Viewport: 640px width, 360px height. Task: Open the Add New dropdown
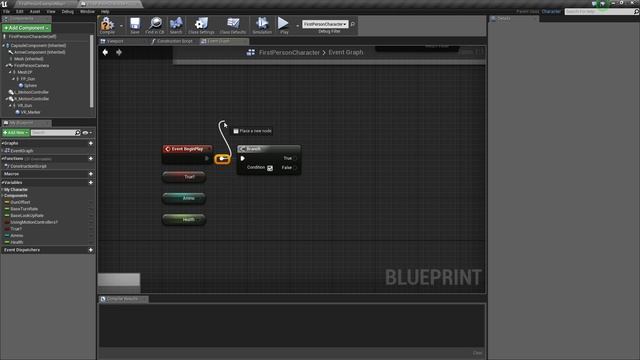click(16, 133)
